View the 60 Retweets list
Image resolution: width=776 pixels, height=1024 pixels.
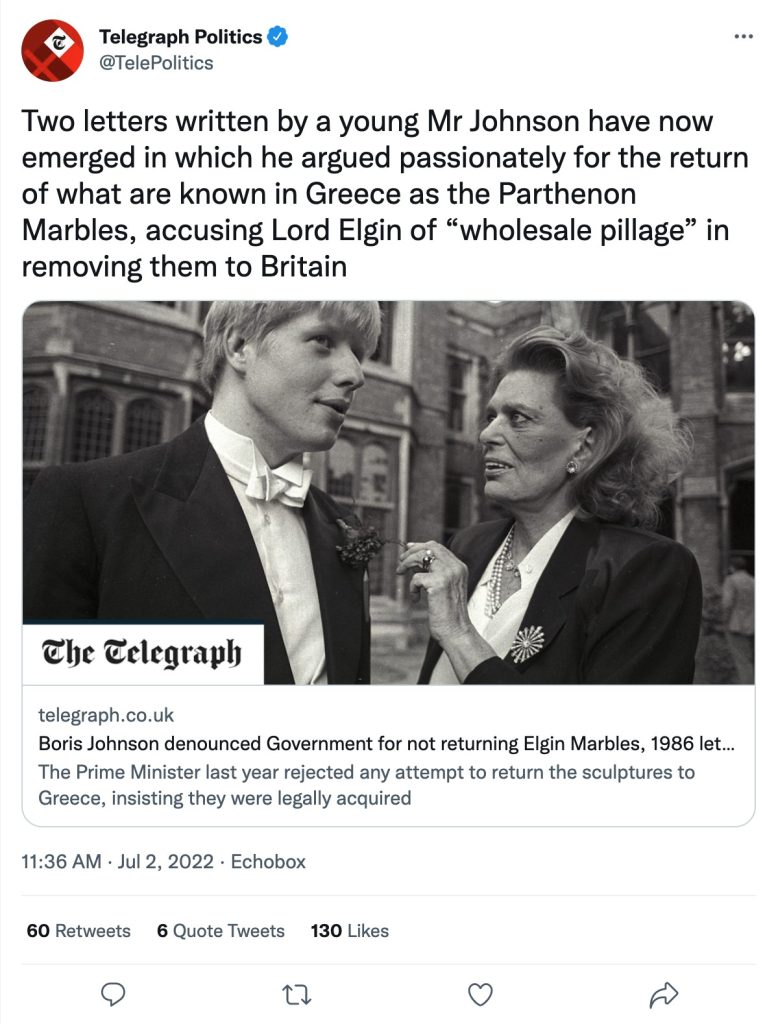pyautogui.click(x=78, y=931)
